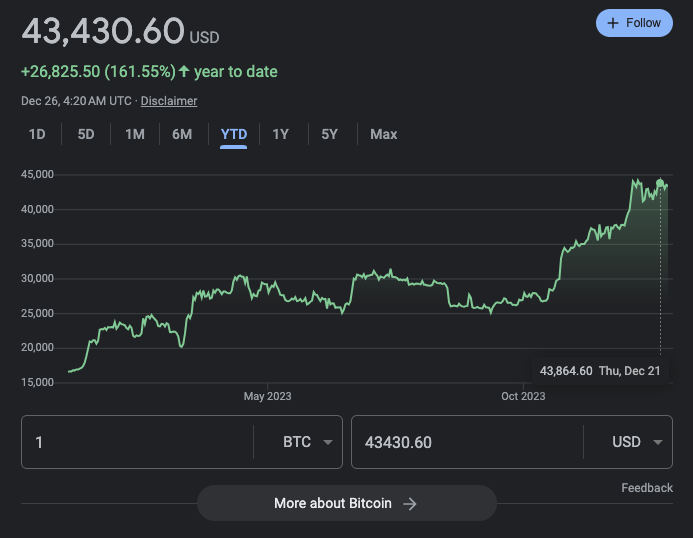Image resolution: width=693 pixels, height=538 pixels.
Task: Click the green up arrow beside year to date
Action: pos(184,71)
